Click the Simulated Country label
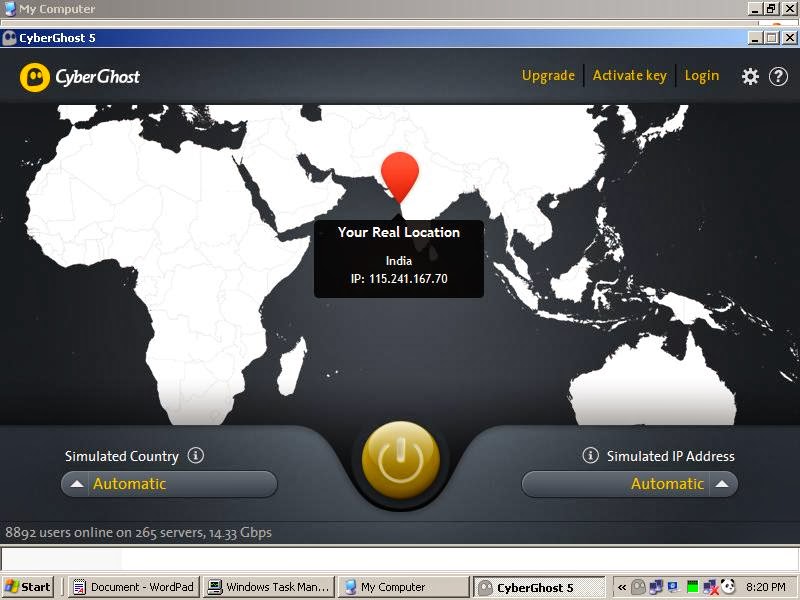The height and width of the screenshot is (600, 800). tap(121, 456)
